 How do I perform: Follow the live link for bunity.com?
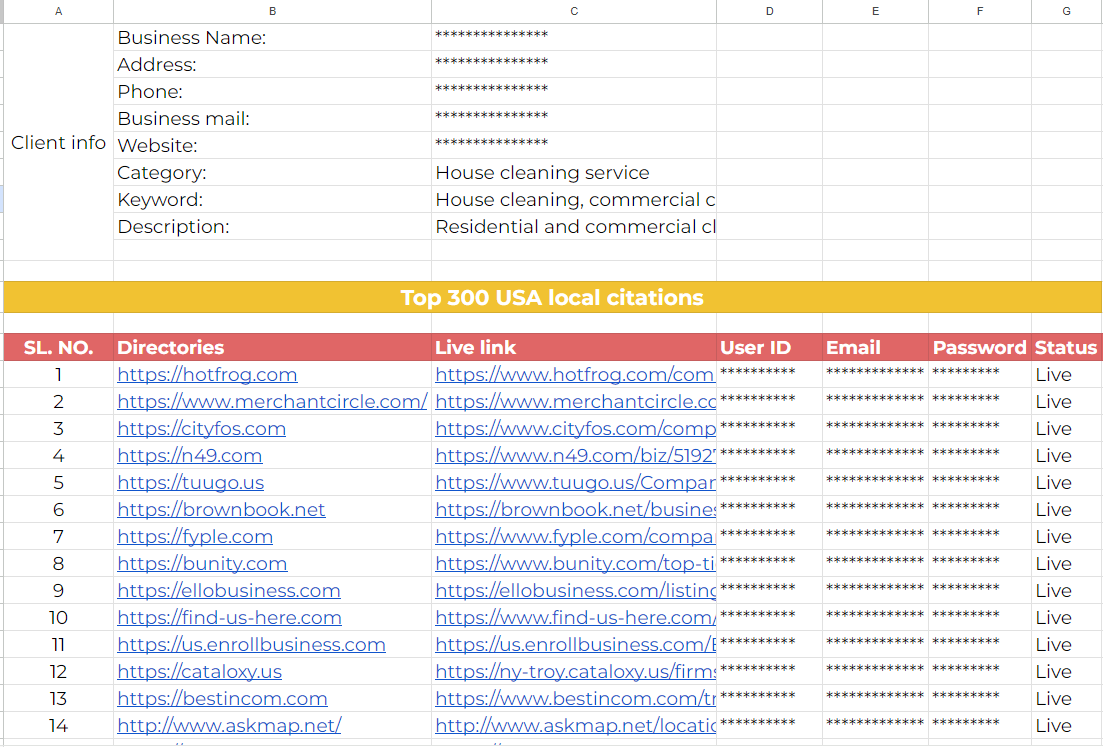[575, 563]
